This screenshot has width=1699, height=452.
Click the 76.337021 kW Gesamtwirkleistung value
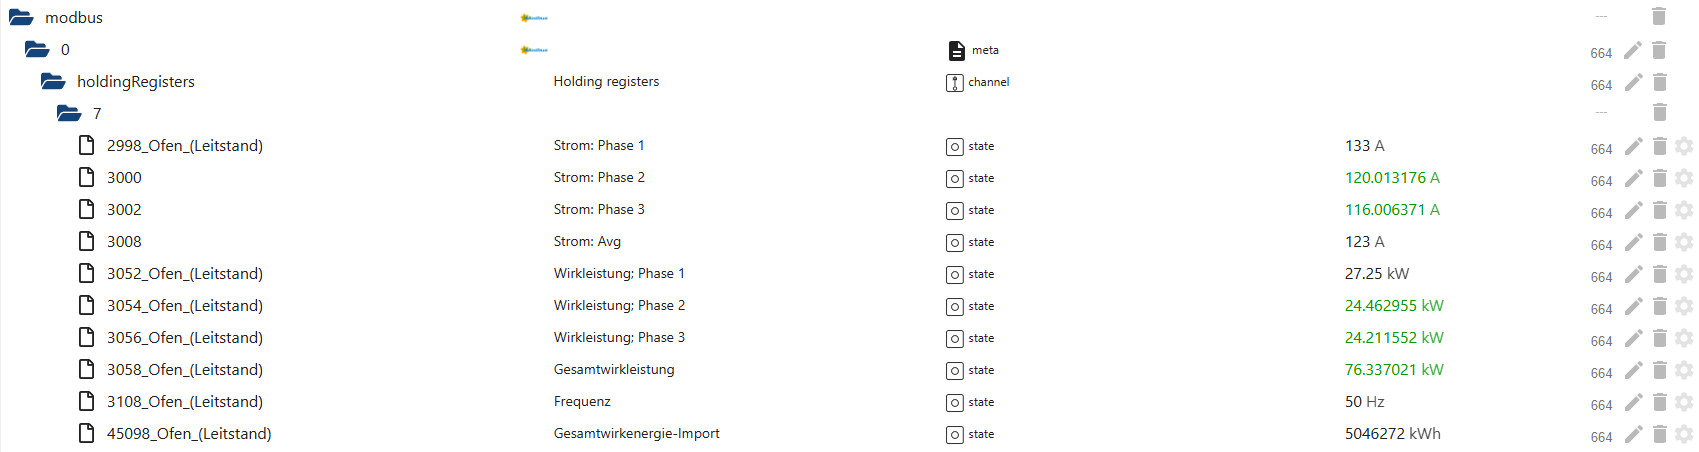[x=1394, y=370]
